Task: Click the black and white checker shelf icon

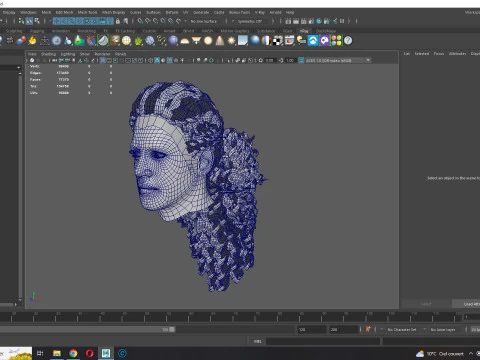Action: (278, 41)
